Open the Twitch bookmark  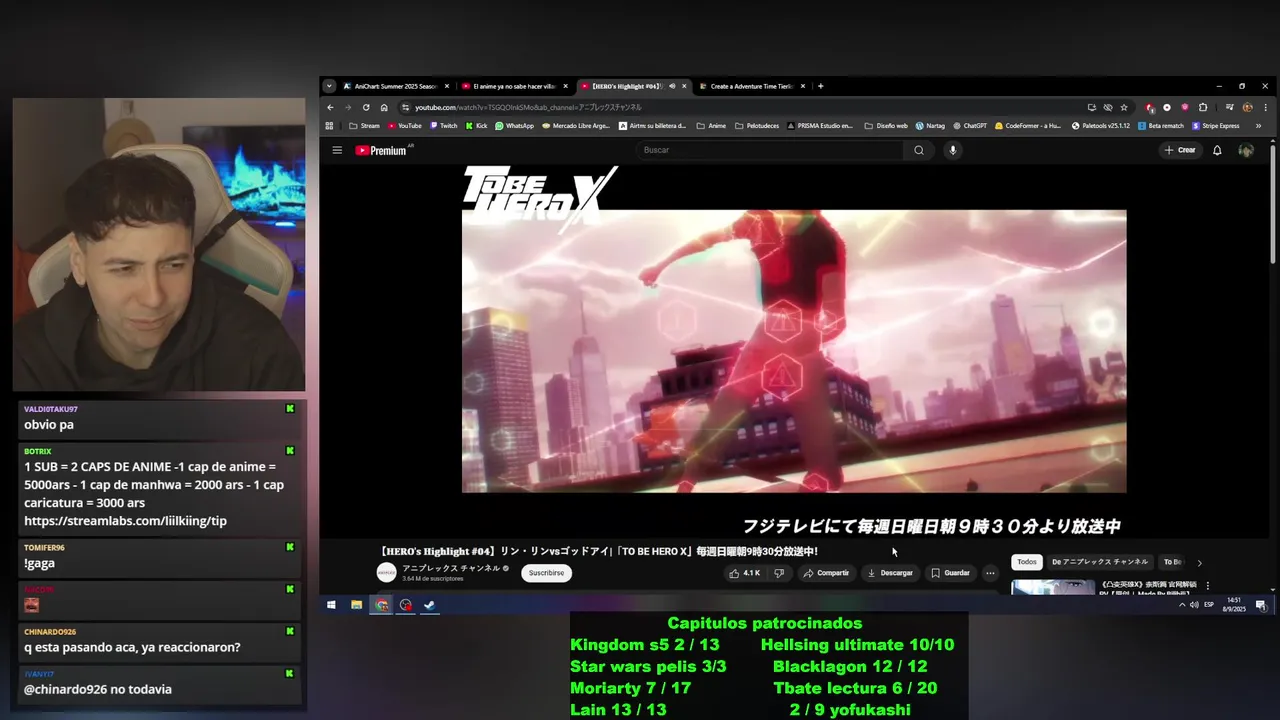click(443, 126)
